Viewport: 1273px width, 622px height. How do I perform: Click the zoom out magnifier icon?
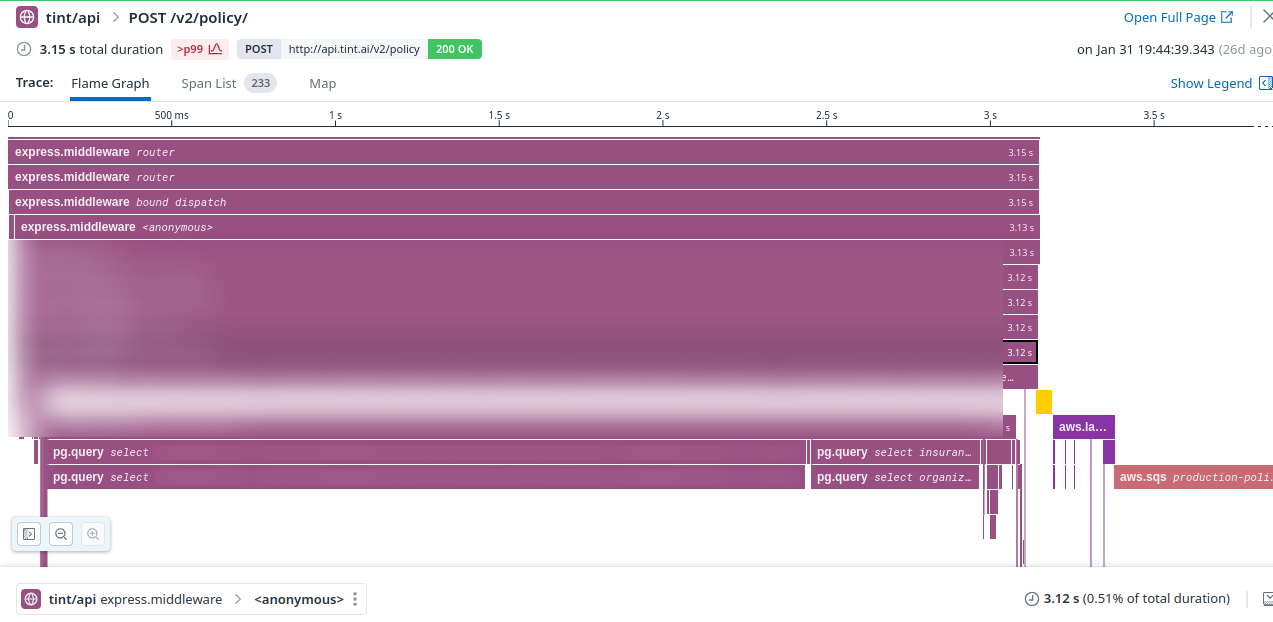61,534
